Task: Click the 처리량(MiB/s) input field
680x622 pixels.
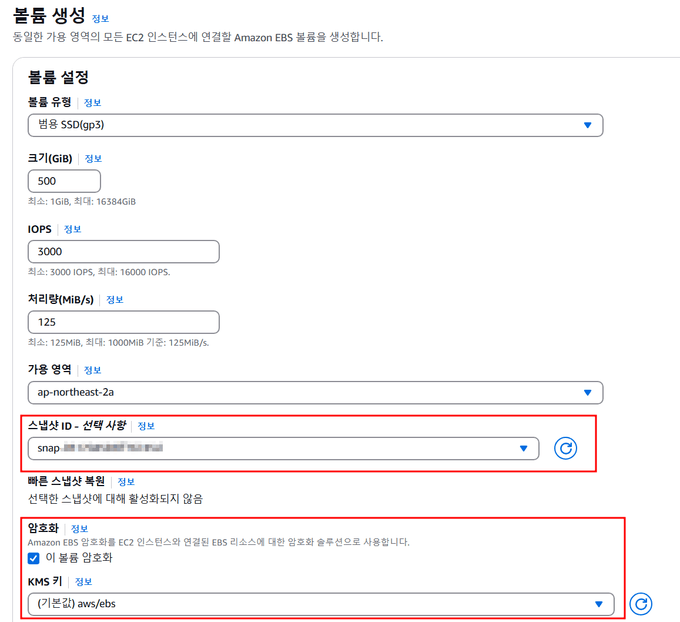Action: pyautogui.click(x=124, y=322)
